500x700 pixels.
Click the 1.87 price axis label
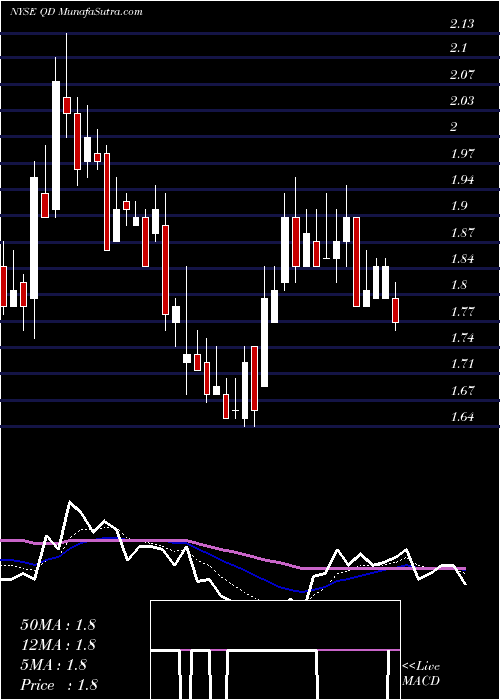pyautogui.click(x=462, y=233)
